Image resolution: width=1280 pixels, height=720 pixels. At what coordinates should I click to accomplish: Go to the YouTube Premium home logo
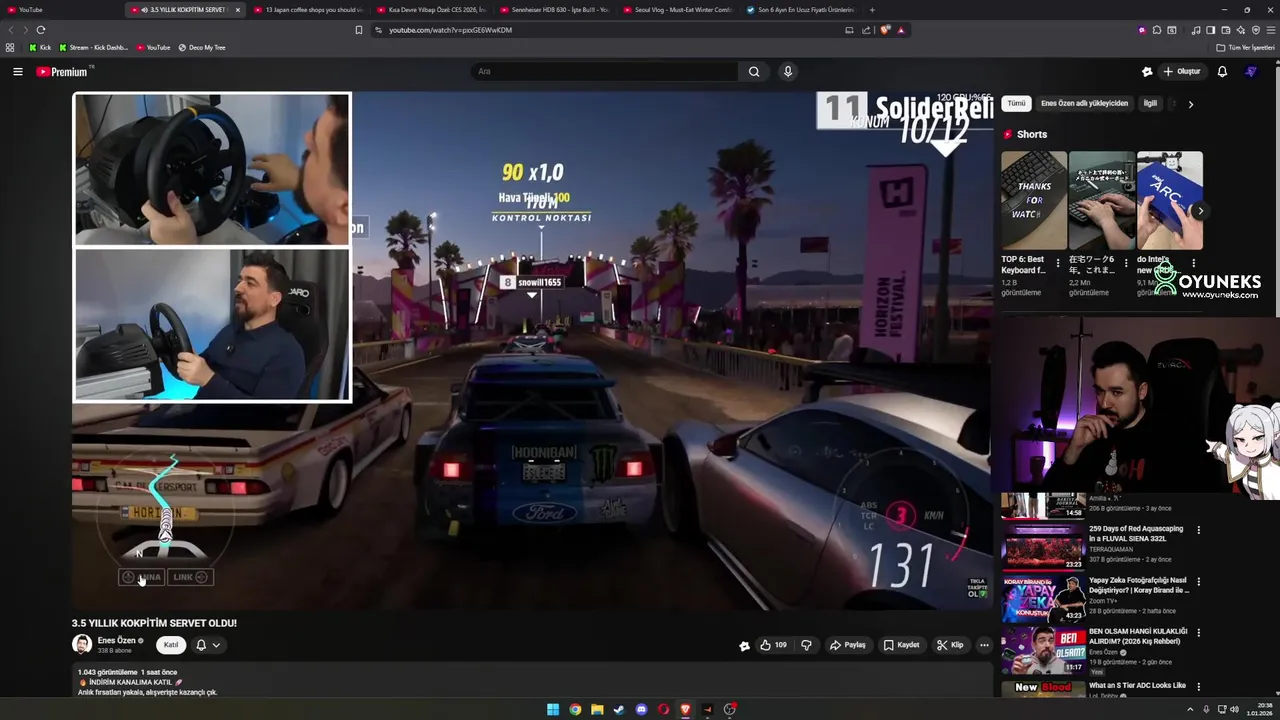click(64, 71)
